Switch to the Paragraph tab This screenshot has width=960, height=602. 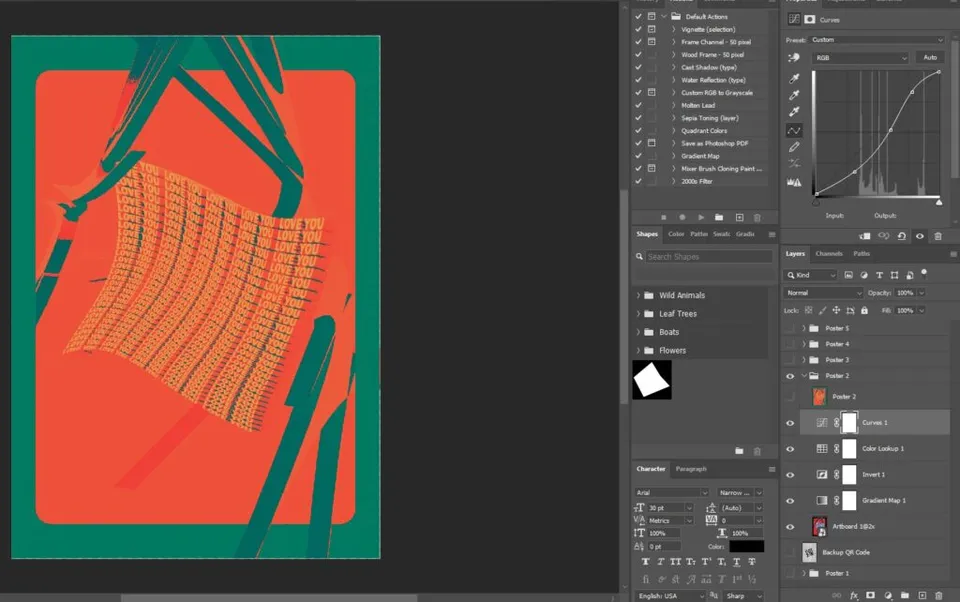691,469
